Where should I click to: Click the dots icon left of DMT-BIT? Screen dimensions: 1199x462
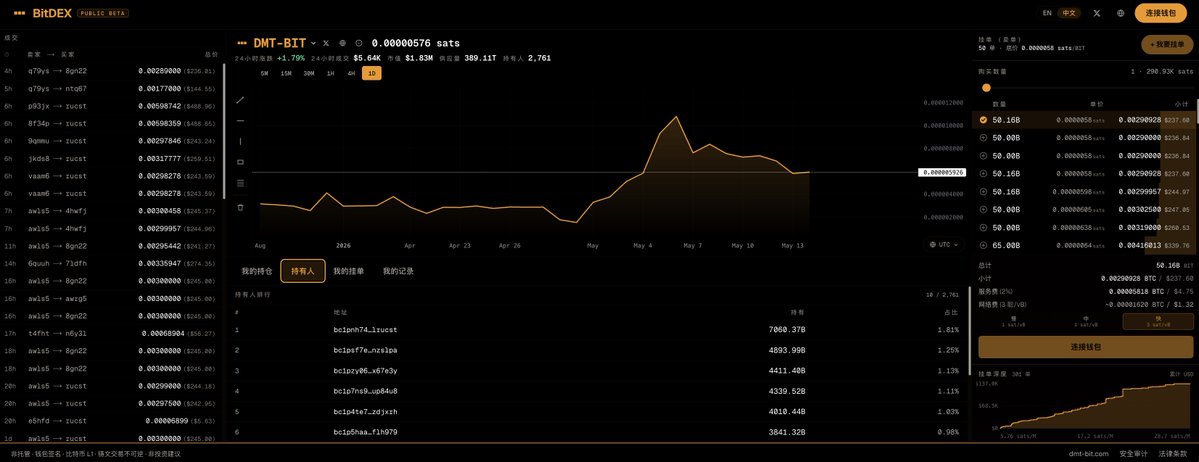(x=242, y=44)
